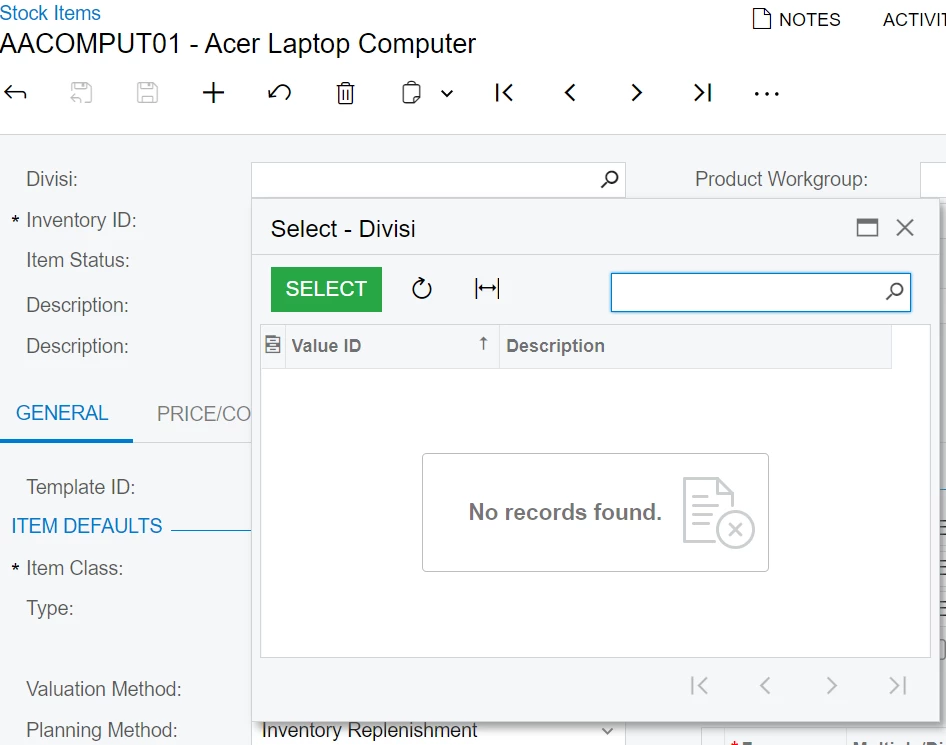The image size is (946, 745).
Task: Click the Save and Close icon
Action: 81,93
